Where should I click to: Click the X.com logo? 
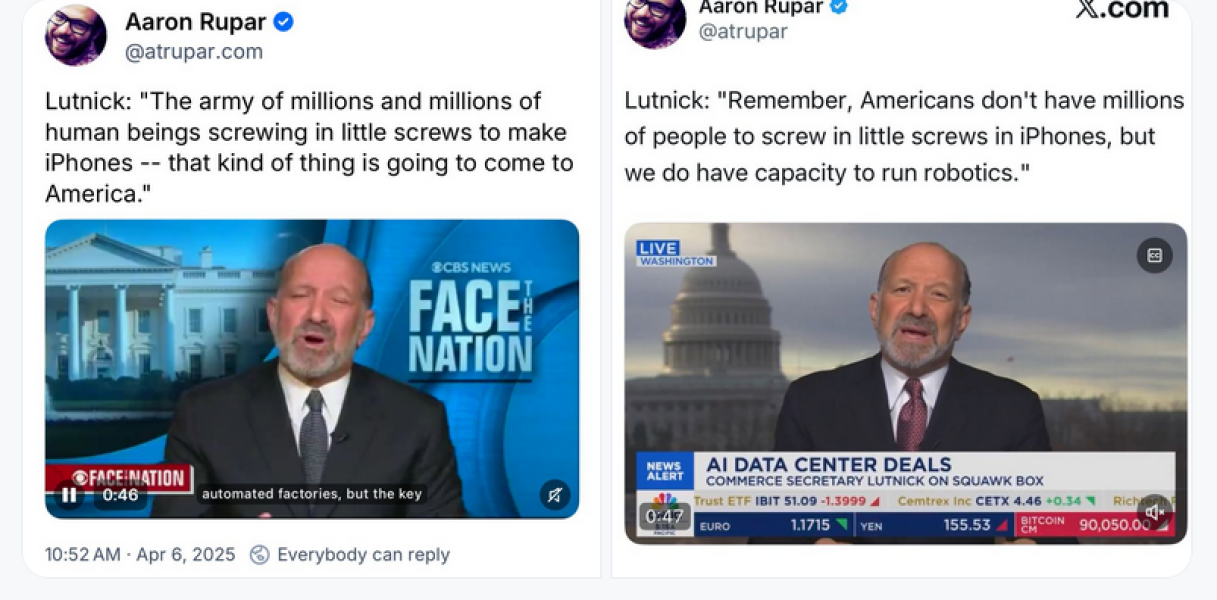pyautogui.click(x=1122, y=9)
